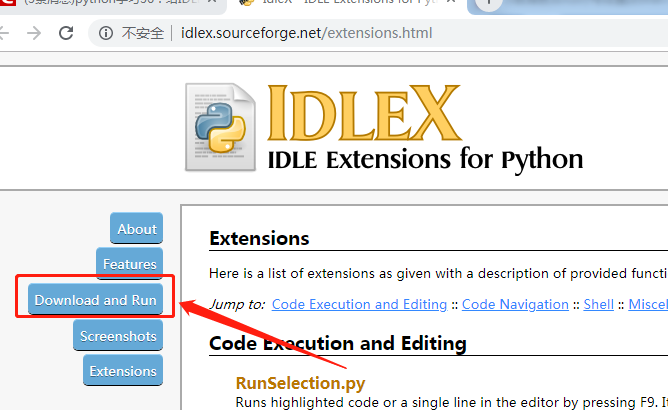Click the Code Execution and Editing heading

[338, 343]
